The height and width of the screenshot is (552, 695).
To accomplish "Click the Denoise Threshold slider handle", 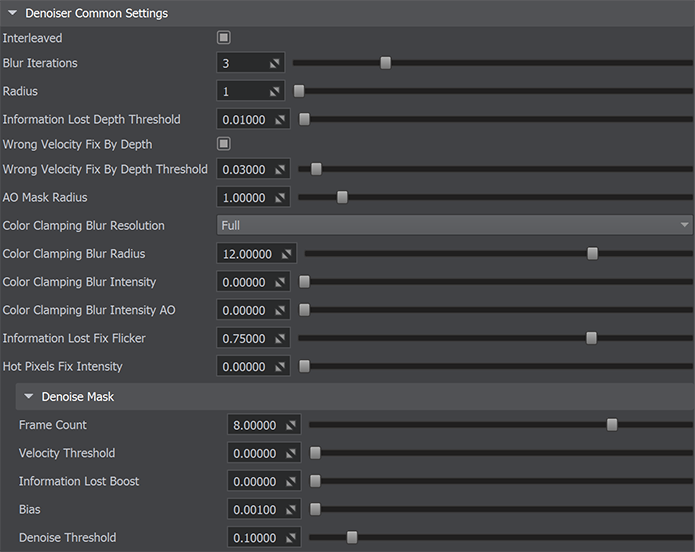I will [352, 537].
